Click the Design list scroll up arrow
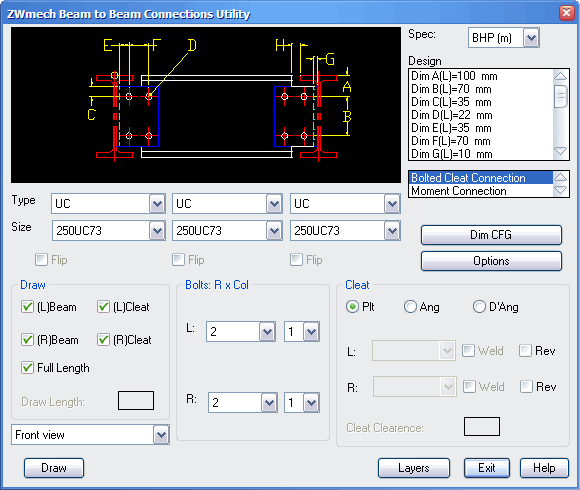Viewport: 580px width, 490px height. [561, 76]
